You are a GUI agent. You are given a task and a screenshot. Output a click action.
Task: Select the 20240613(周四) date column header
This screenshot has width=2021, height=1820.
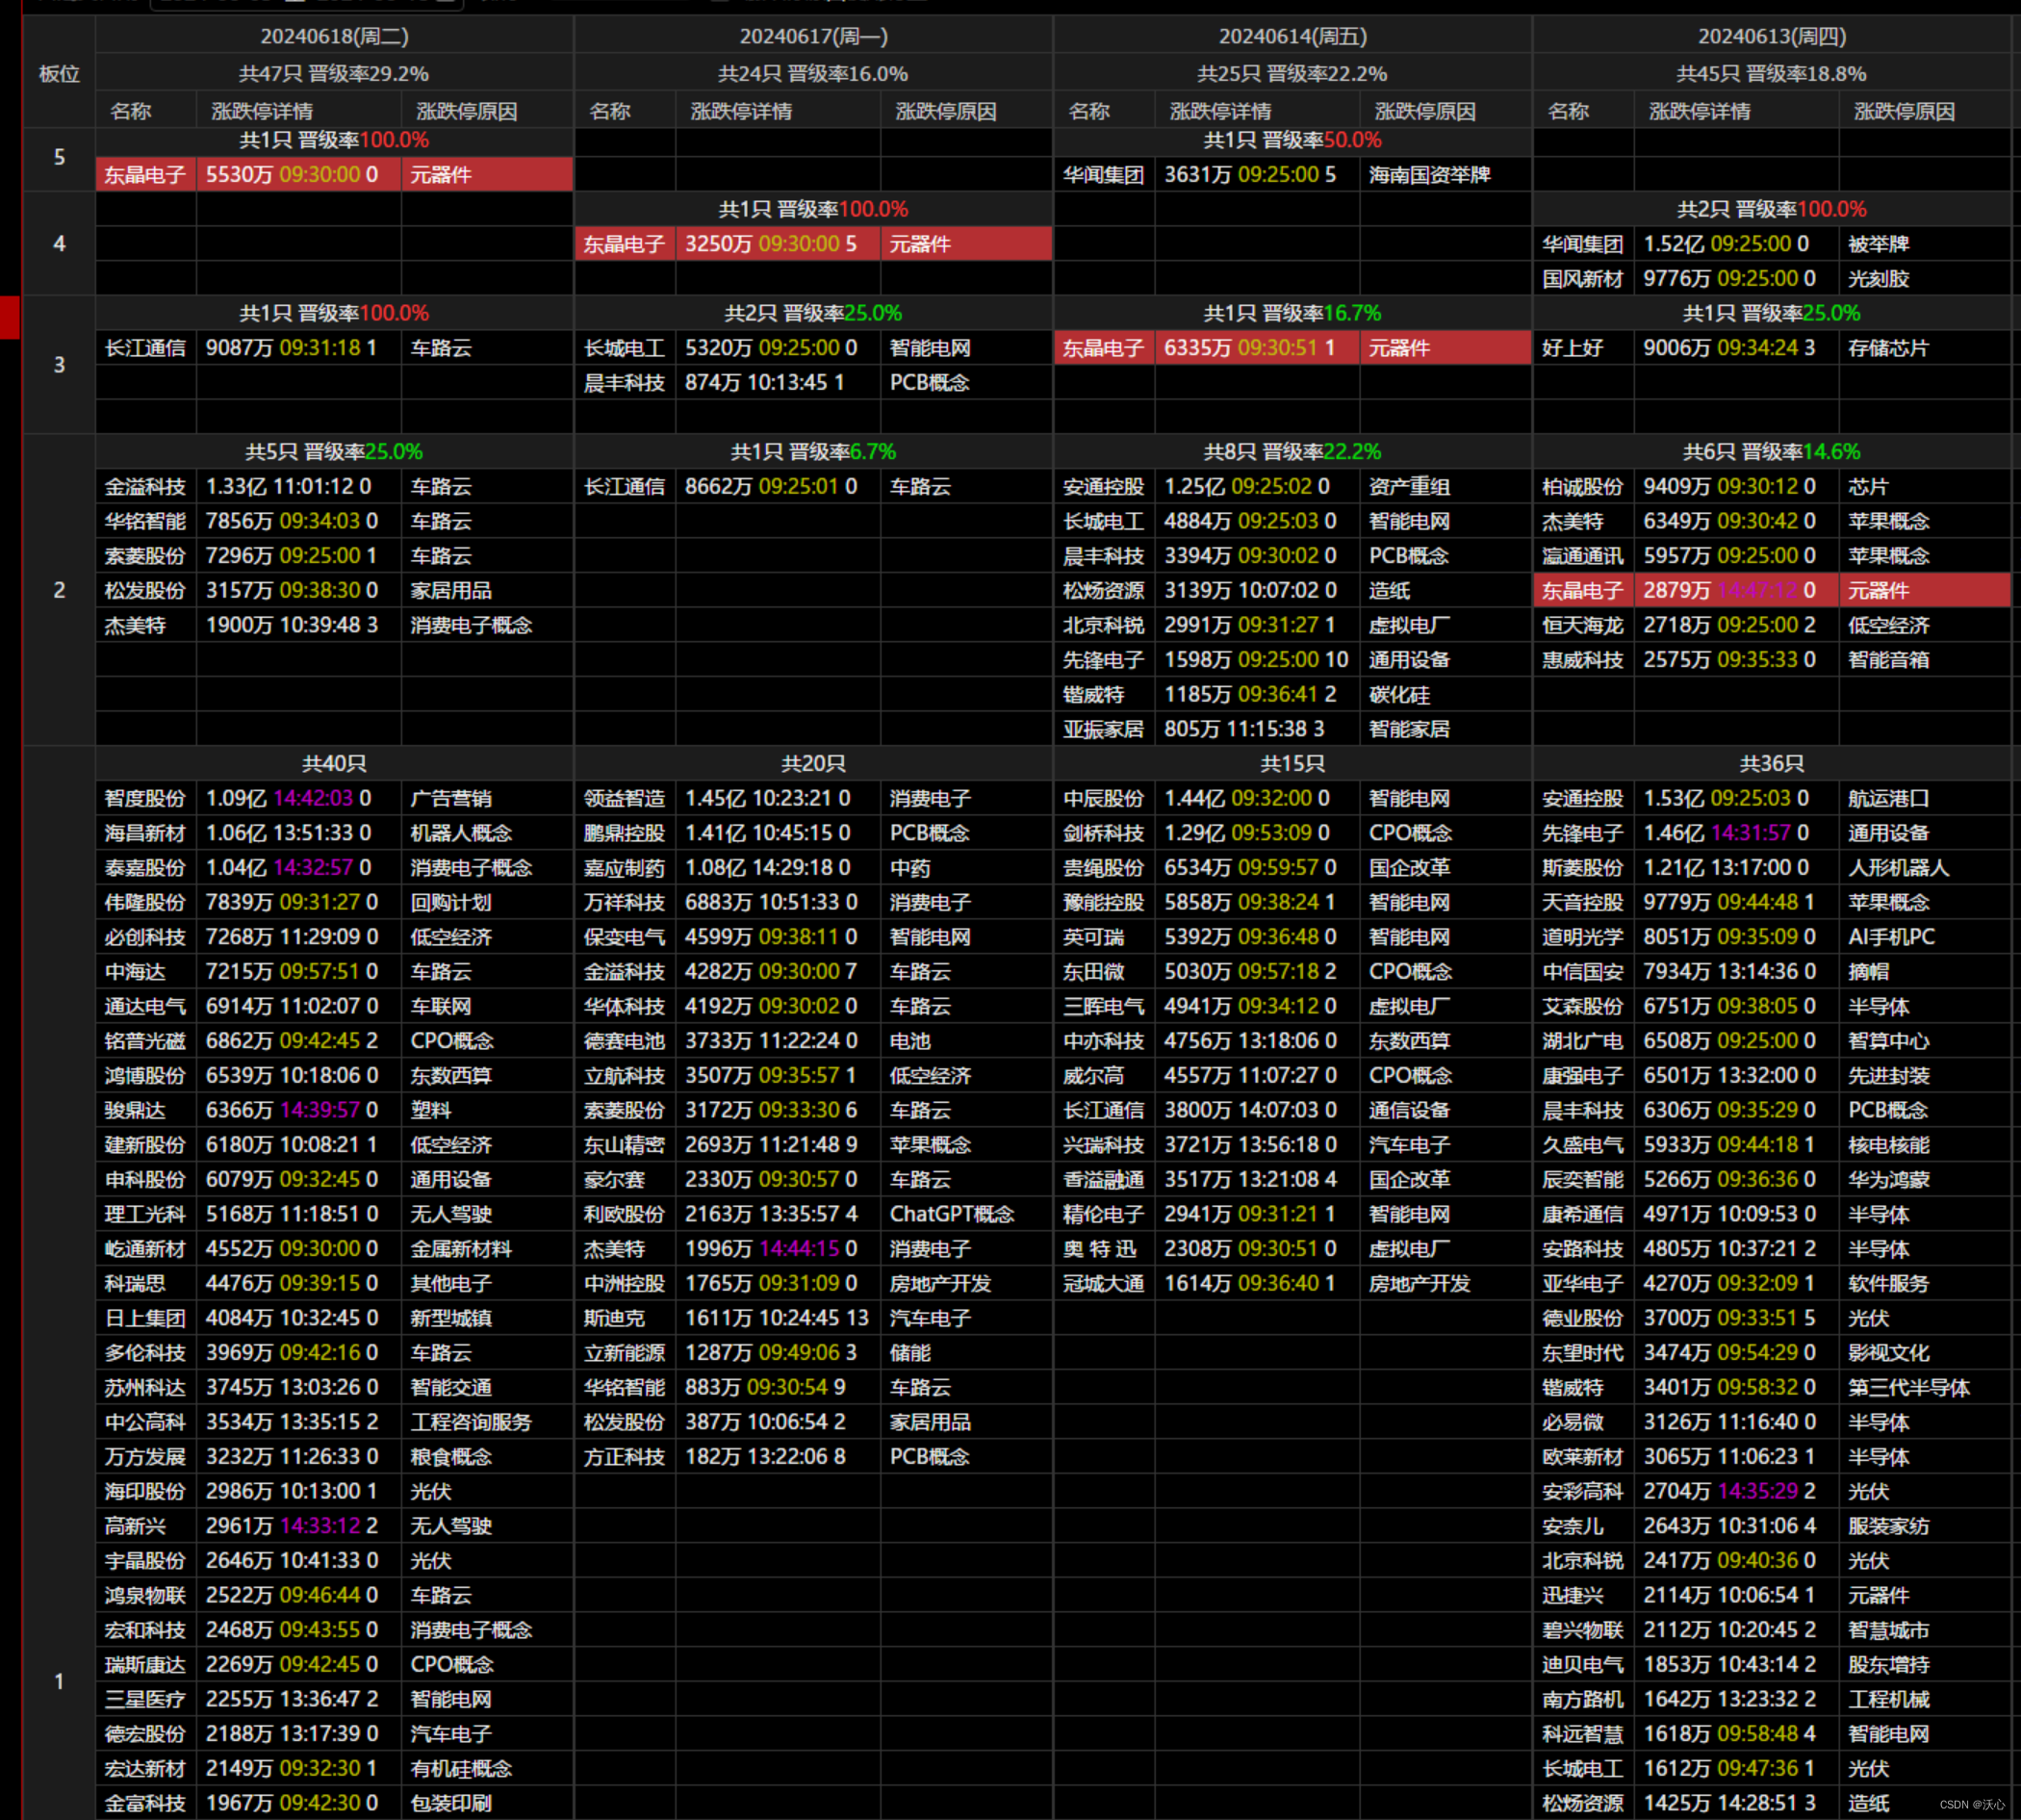(1771, 36)
